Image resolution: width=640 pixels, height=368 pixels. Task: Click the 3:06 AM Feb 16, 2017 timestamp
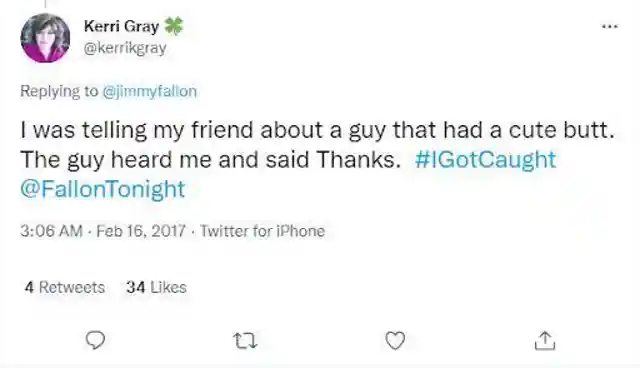point(103,231)
